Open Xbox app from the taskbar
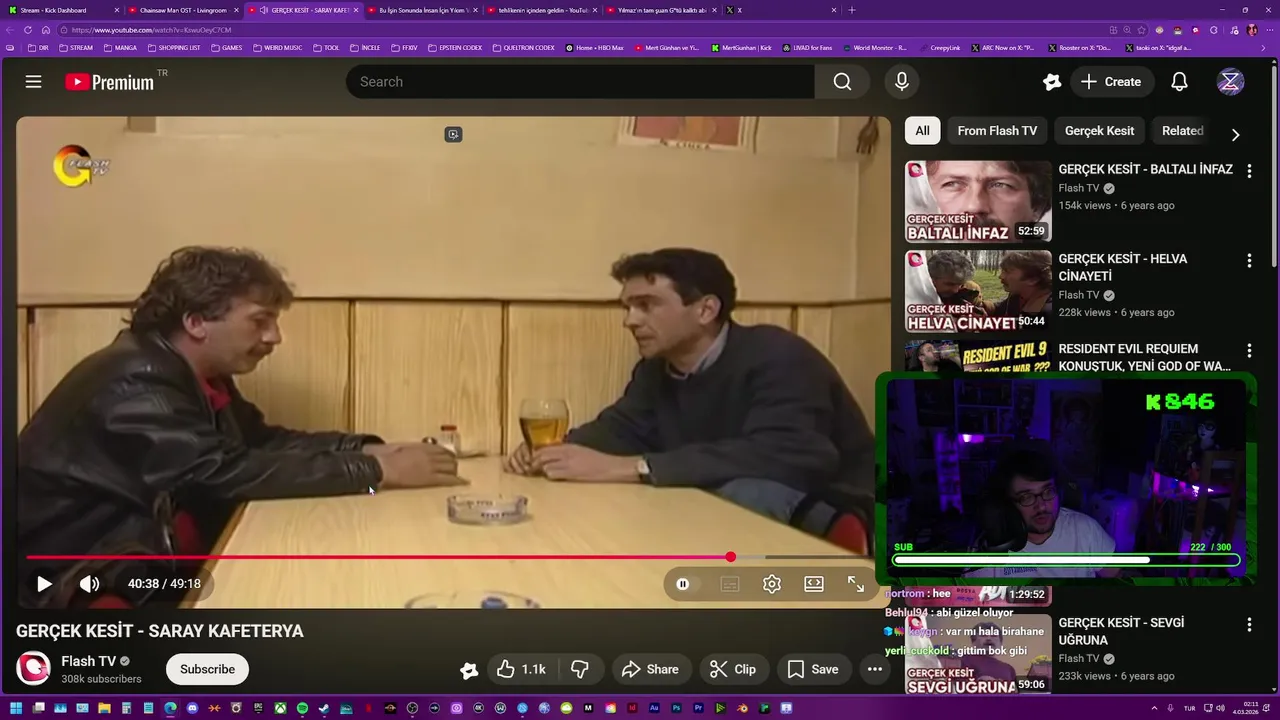Screen dimensions: 1280x720 [x=280, y=708]
